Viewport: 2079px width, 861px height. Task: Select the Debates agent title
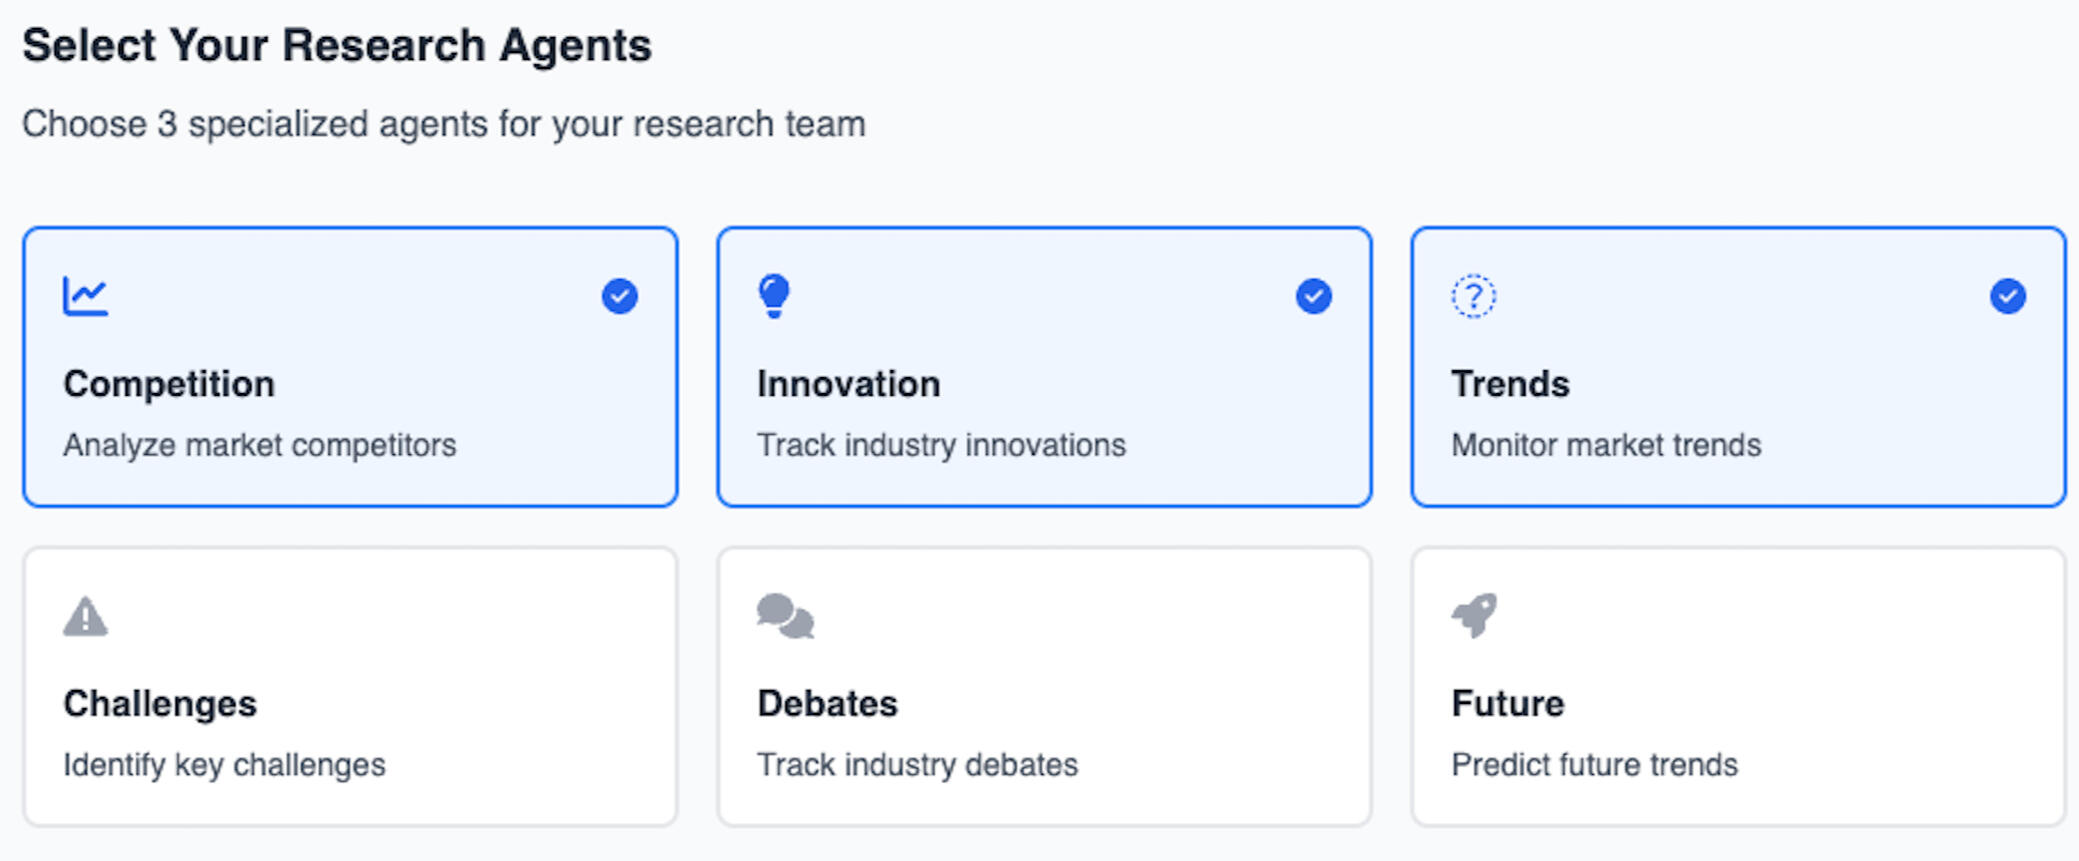827,703
